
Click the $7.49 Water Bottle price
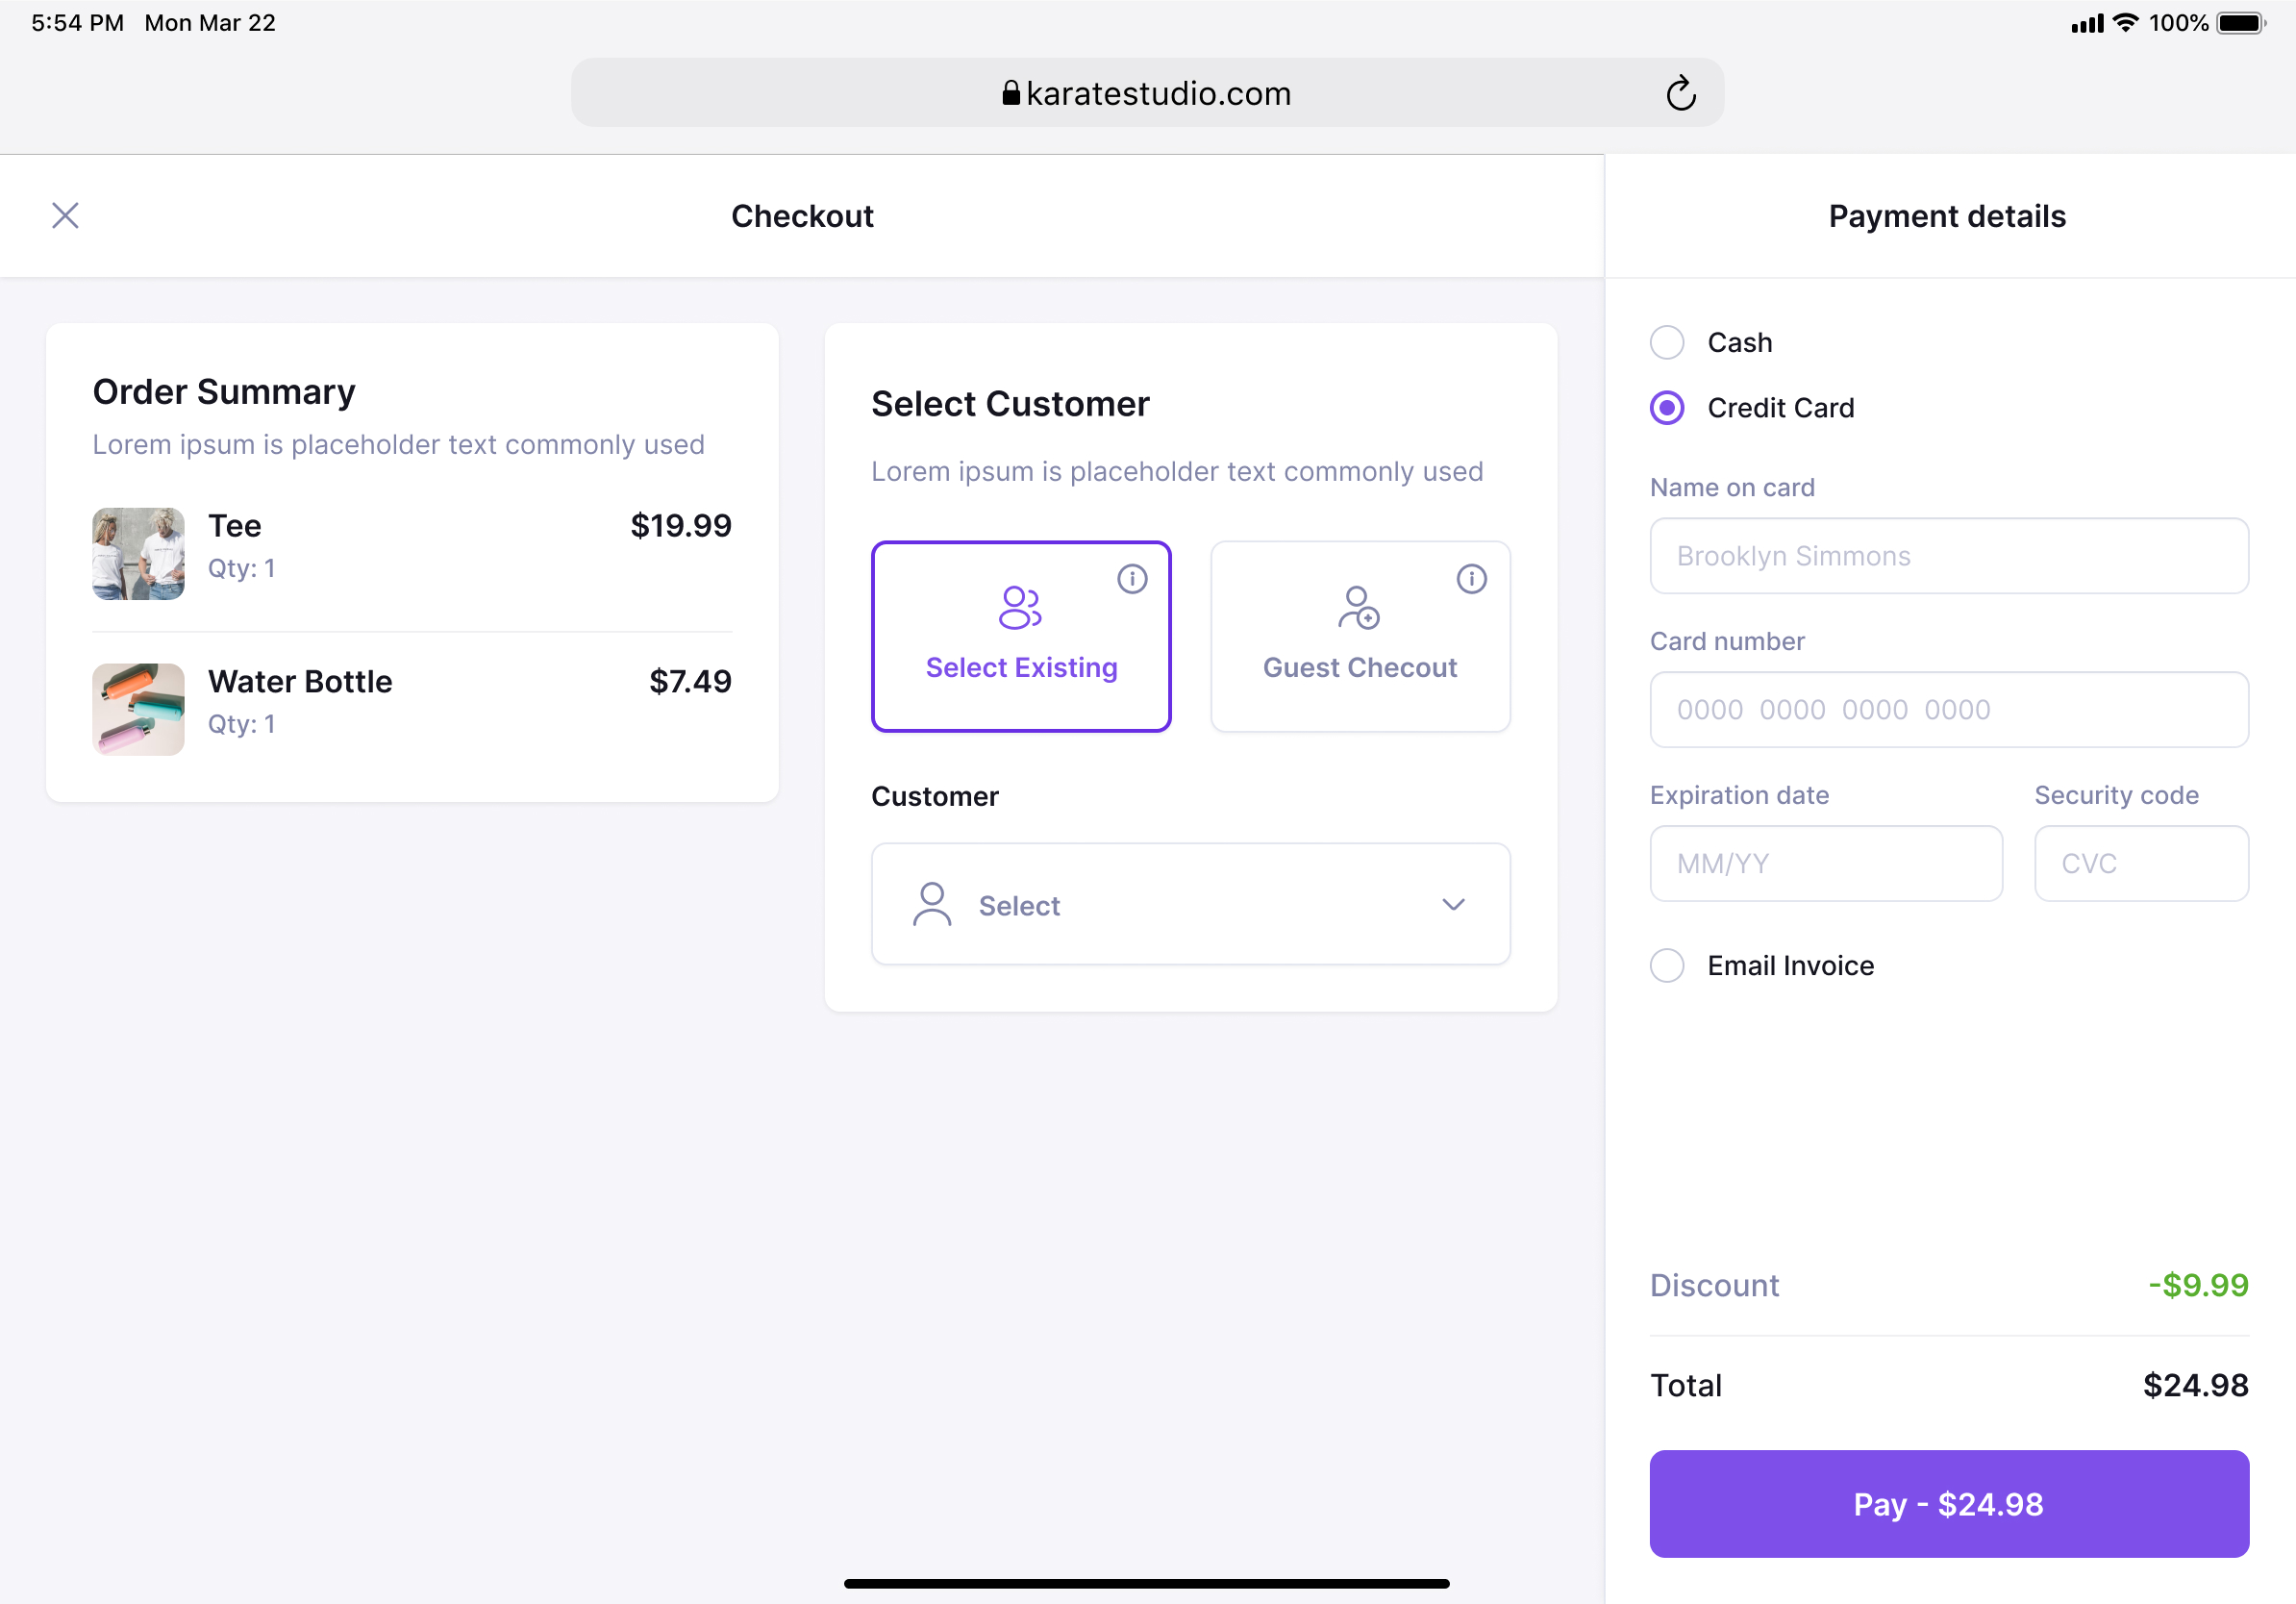(690, 681)
